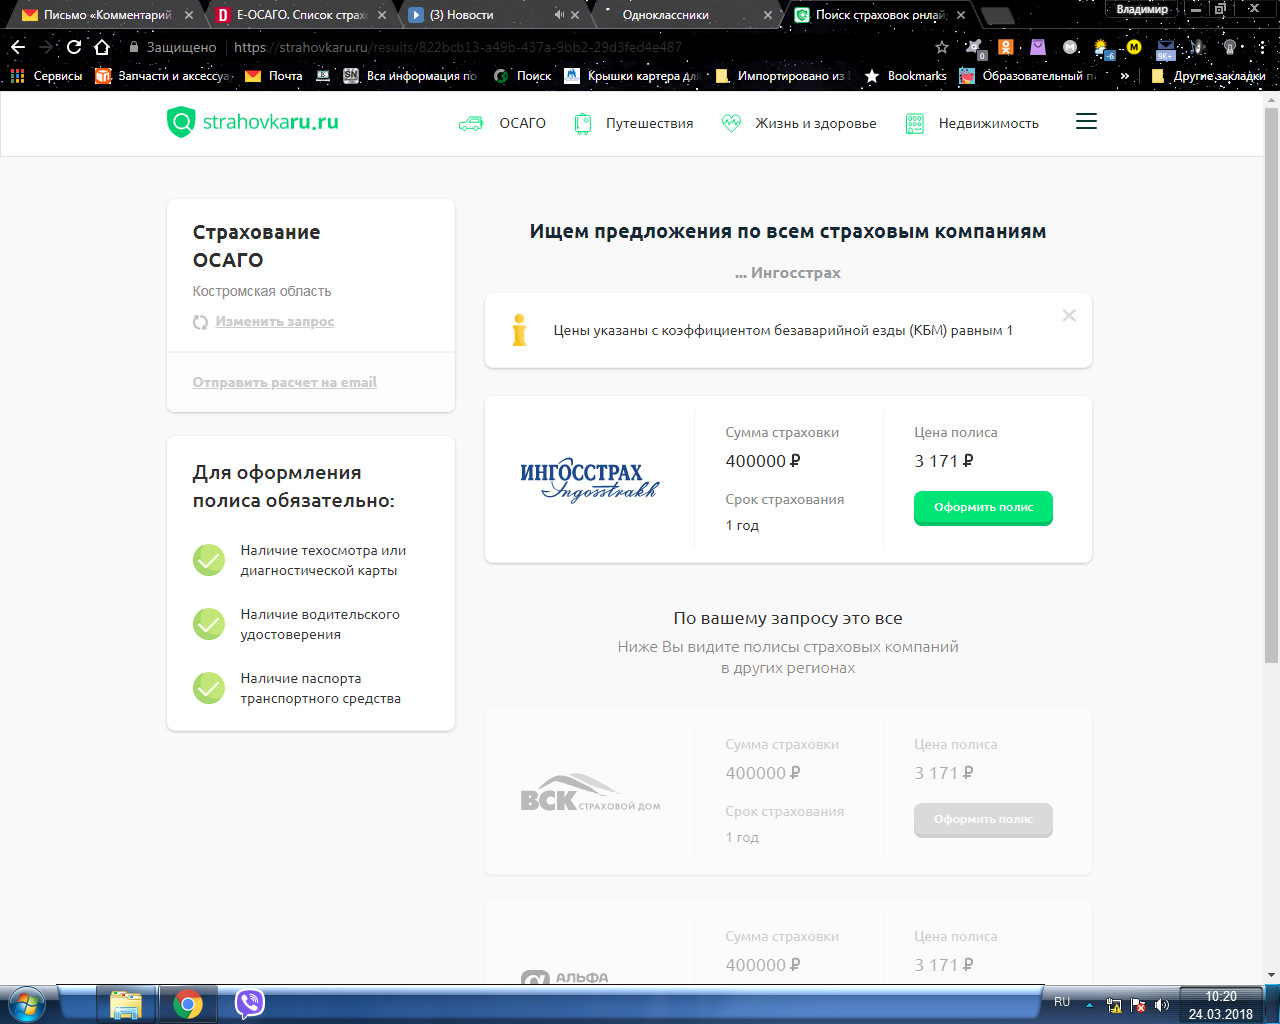The width and height of the screenshot is (1280, 1024).
Task: Click the Ингосстрах company logo
Action: [x=589, y=479]
